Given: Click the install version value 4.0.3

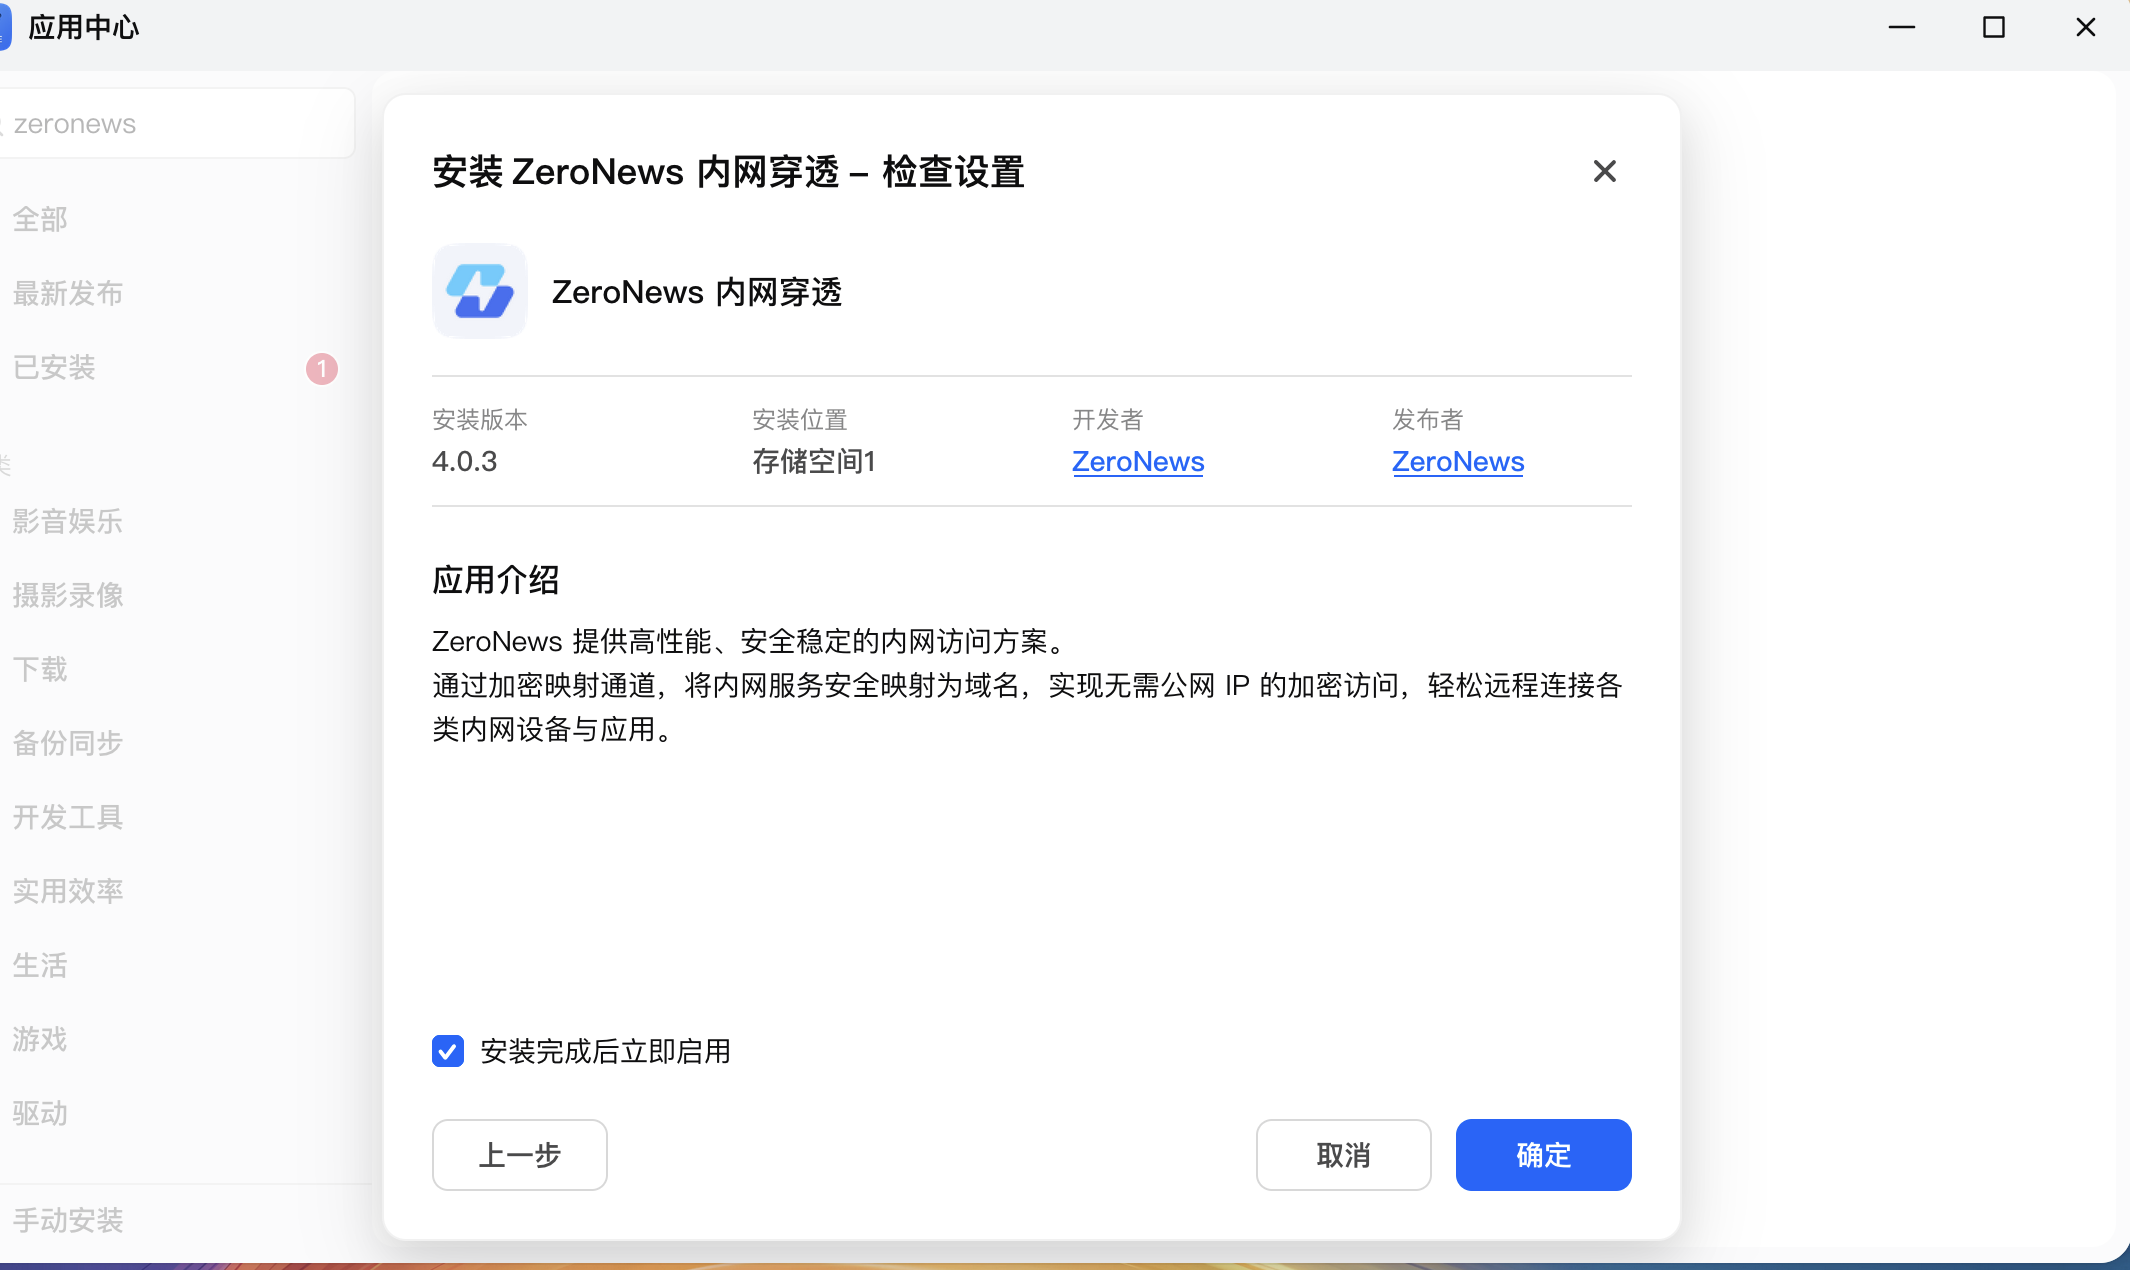Looking at the screenshot, I should 465,461.
